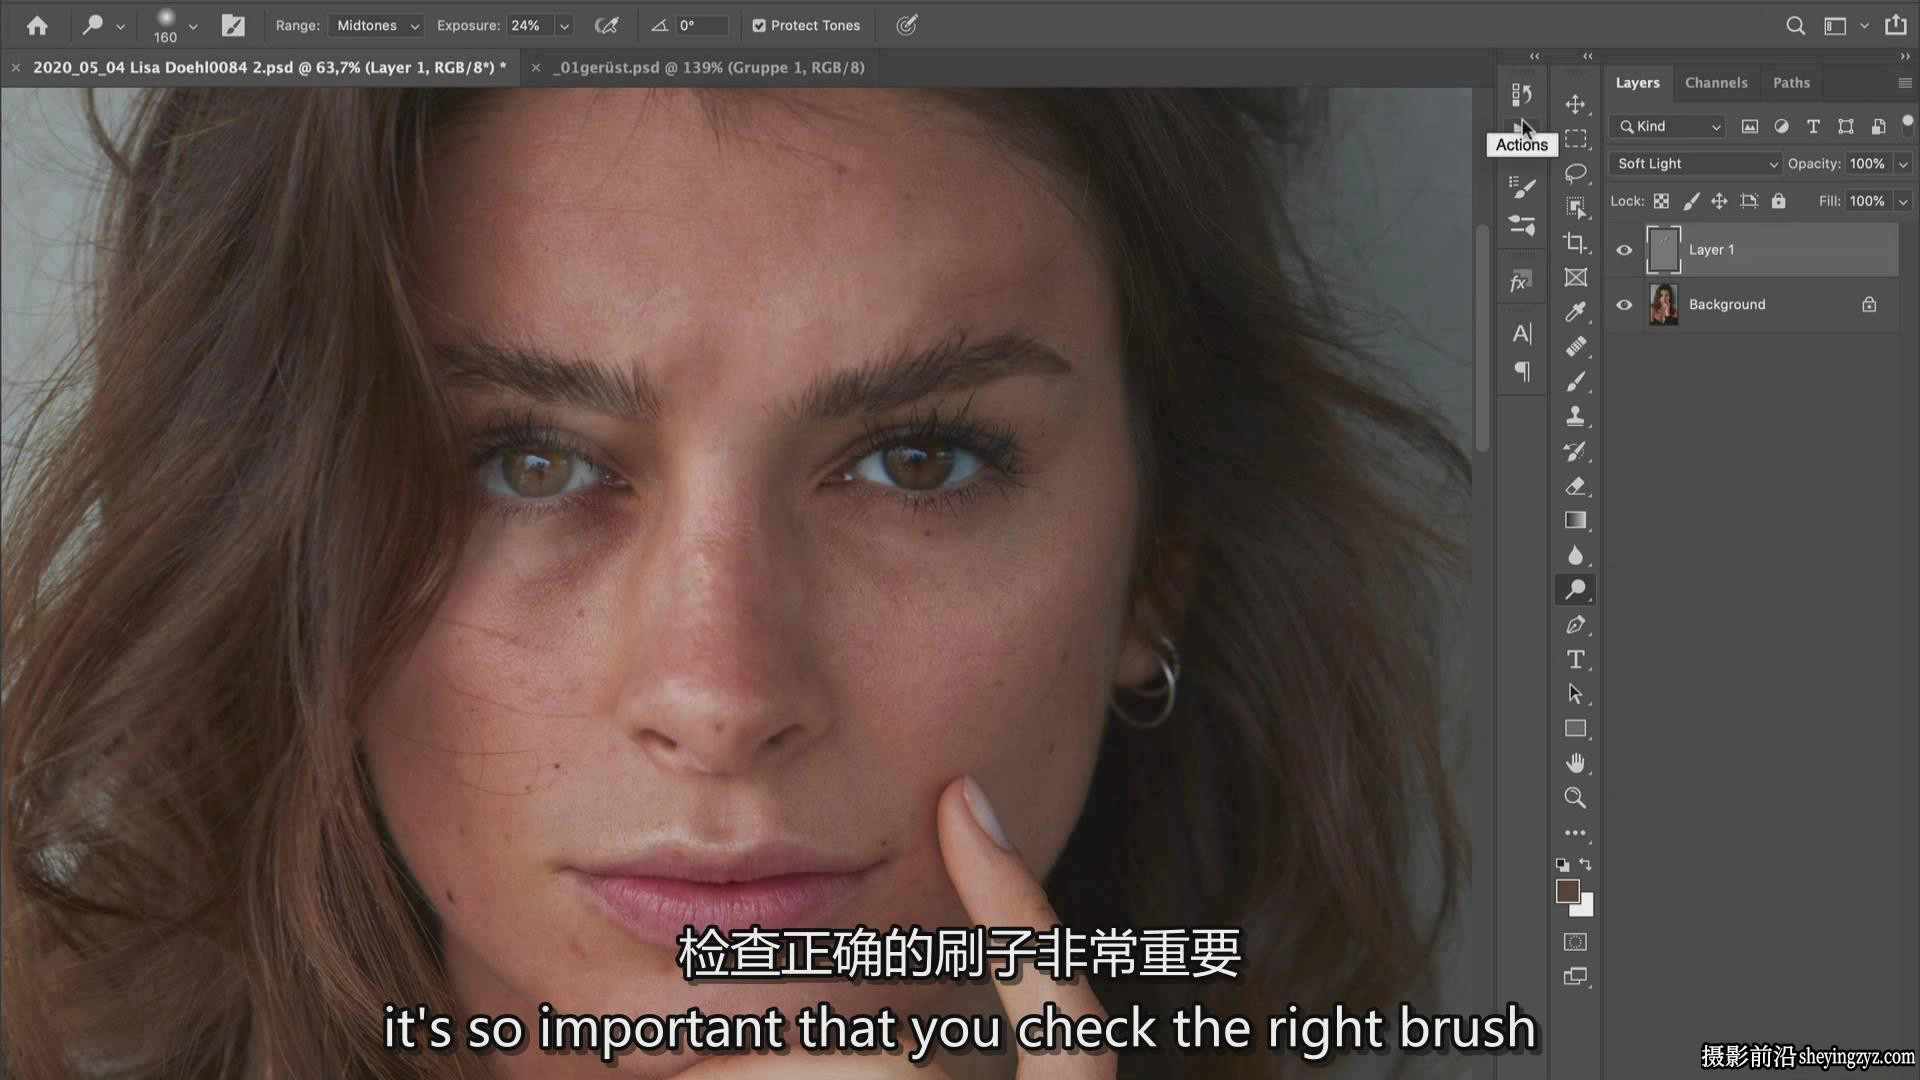Open the Search button
This screenshot has height=1080, width=1920.
[1795, 26]
